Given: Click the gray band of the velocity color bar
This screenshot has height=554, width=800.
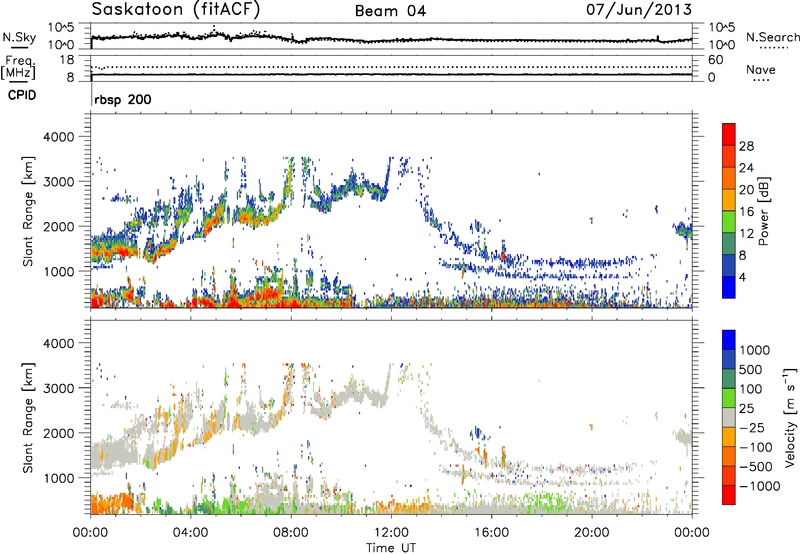Looking at the screenshot, I should (x=729, y=418).
